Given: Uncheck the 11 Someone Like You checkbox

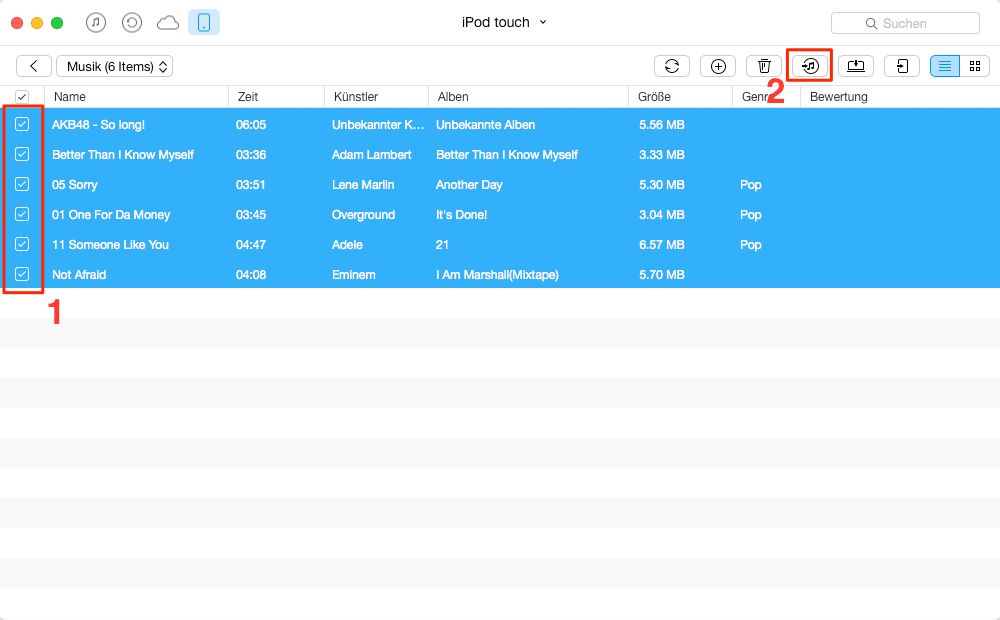Looking at the screenshot, I should tap(22, 244).
